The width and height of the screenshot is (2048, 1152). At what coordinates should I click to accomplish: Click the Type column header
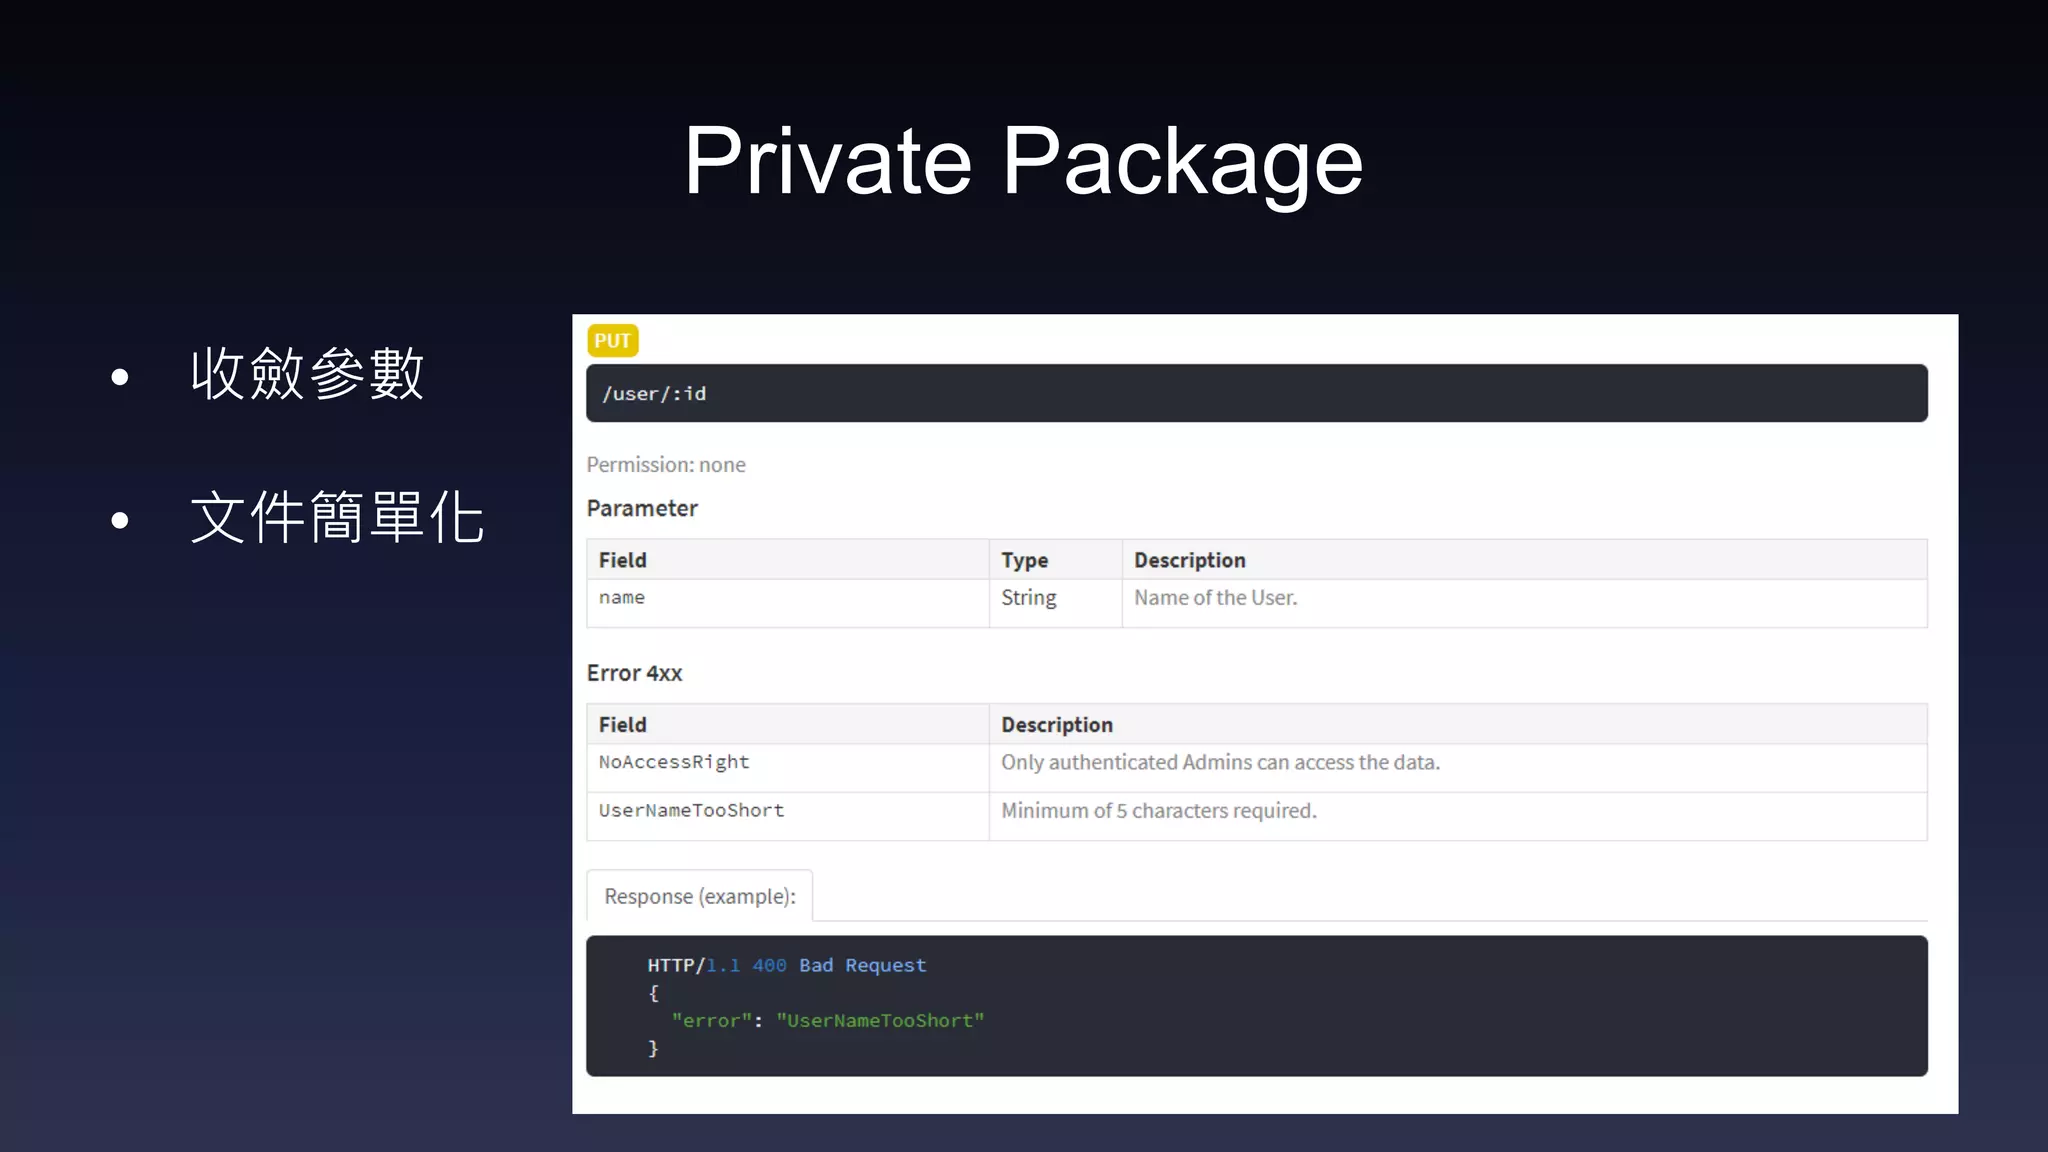[1055, 560]
